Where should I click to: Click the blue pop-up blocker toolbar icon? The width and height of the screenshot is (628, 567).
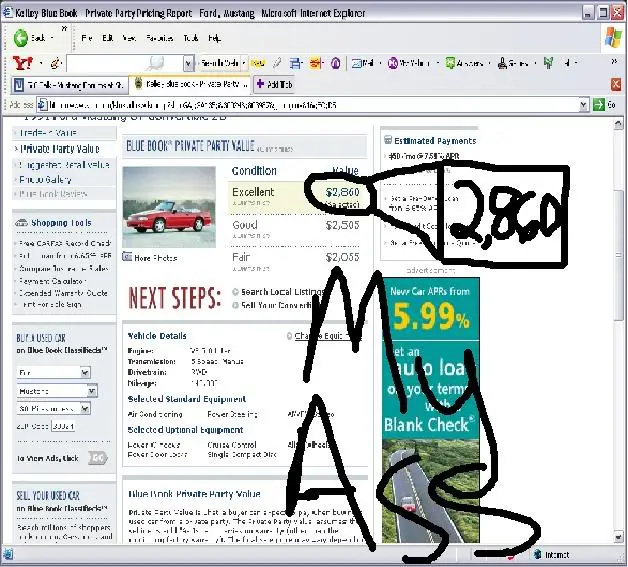[x=296, y=63]
